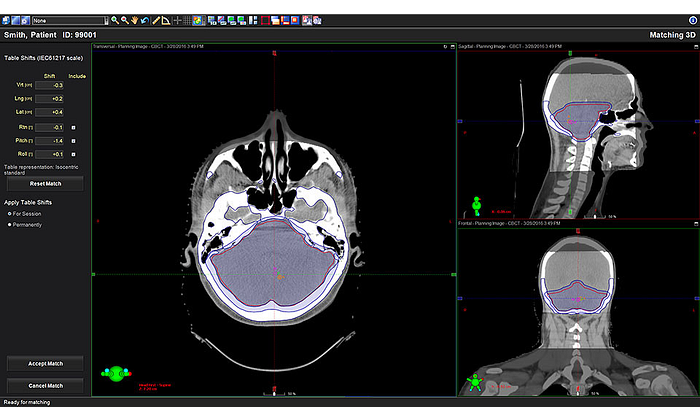The height and width of the screenshot is (420, 700).
Task: Click the reset icon in Transversal view header
Action: click(445, 46)
